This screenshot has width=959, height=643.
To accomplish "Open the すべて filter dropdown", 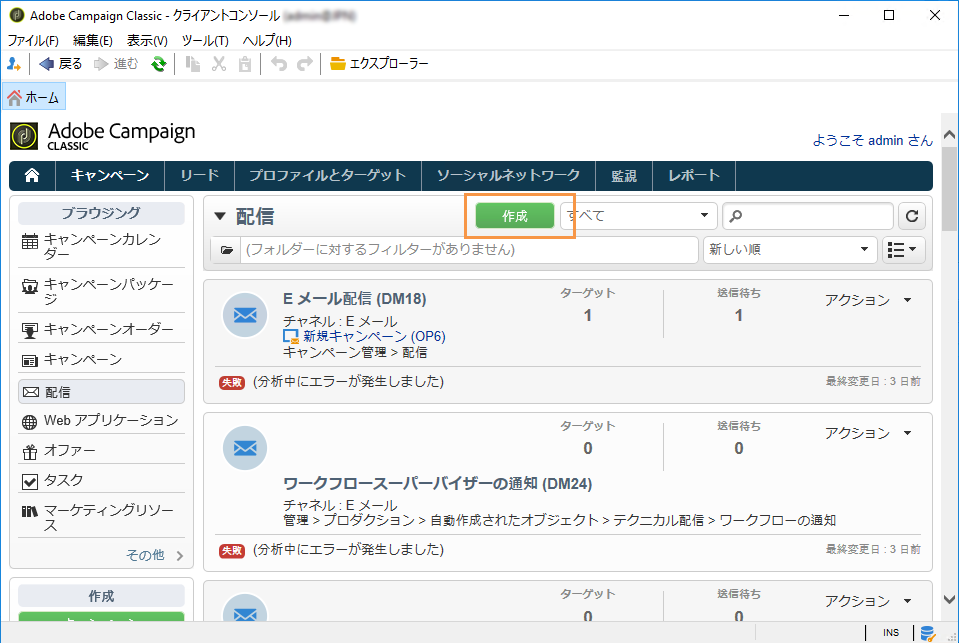I will click(638, 215).
